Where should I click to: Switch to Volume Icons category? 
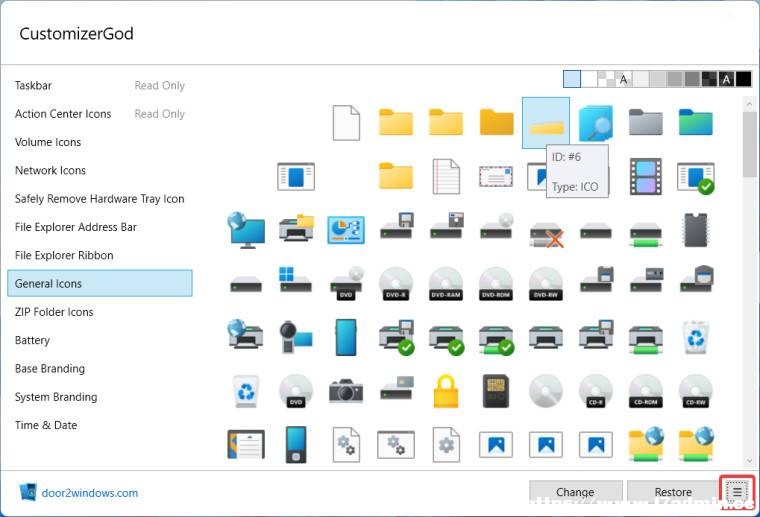[x=100, y=142]
